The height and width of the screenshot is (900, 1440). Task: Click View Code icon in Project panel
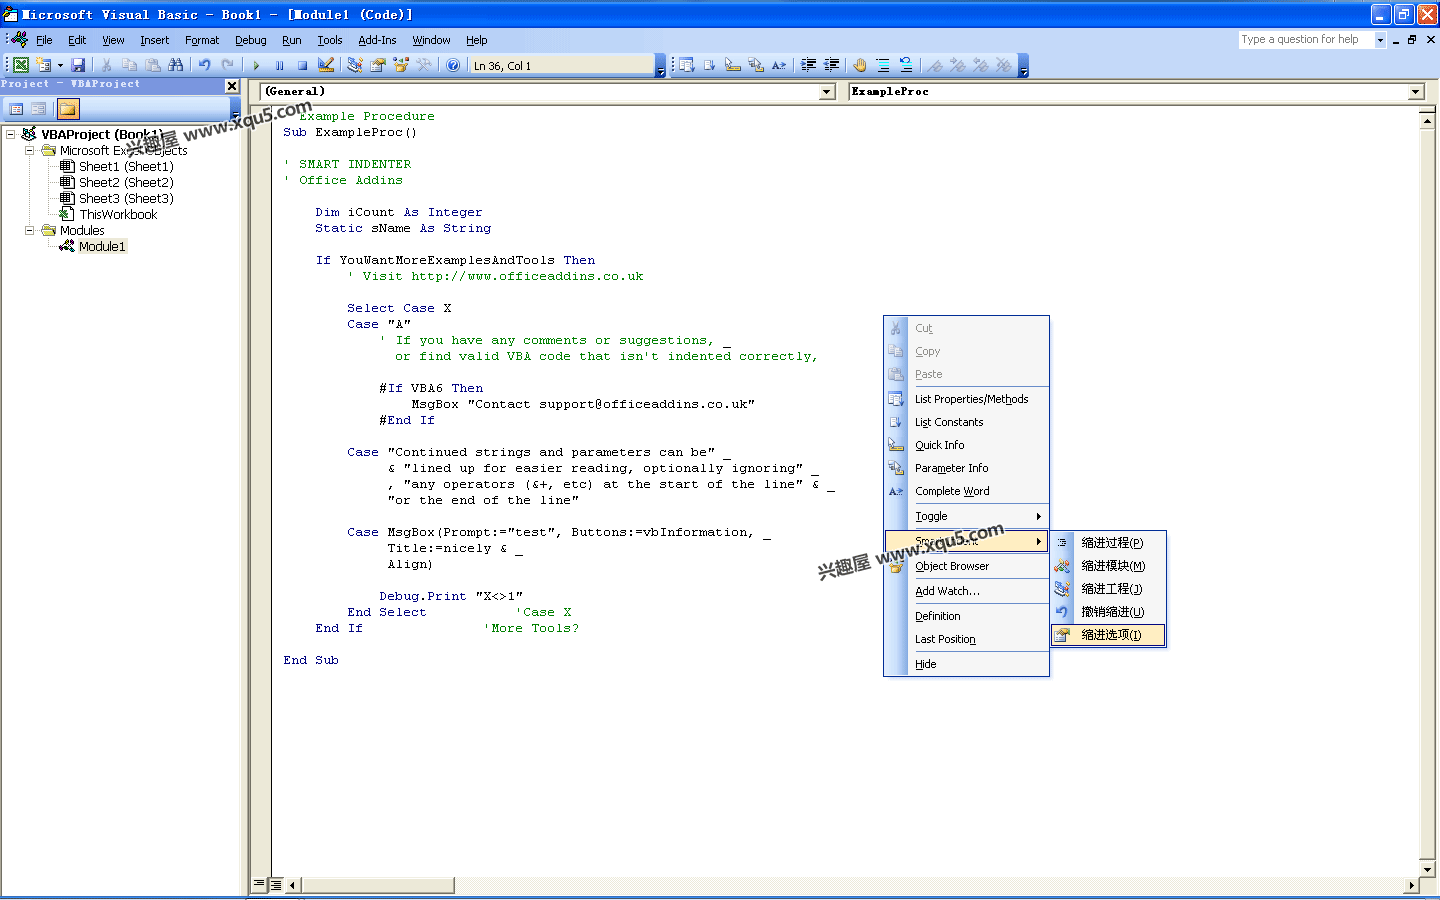16,108
